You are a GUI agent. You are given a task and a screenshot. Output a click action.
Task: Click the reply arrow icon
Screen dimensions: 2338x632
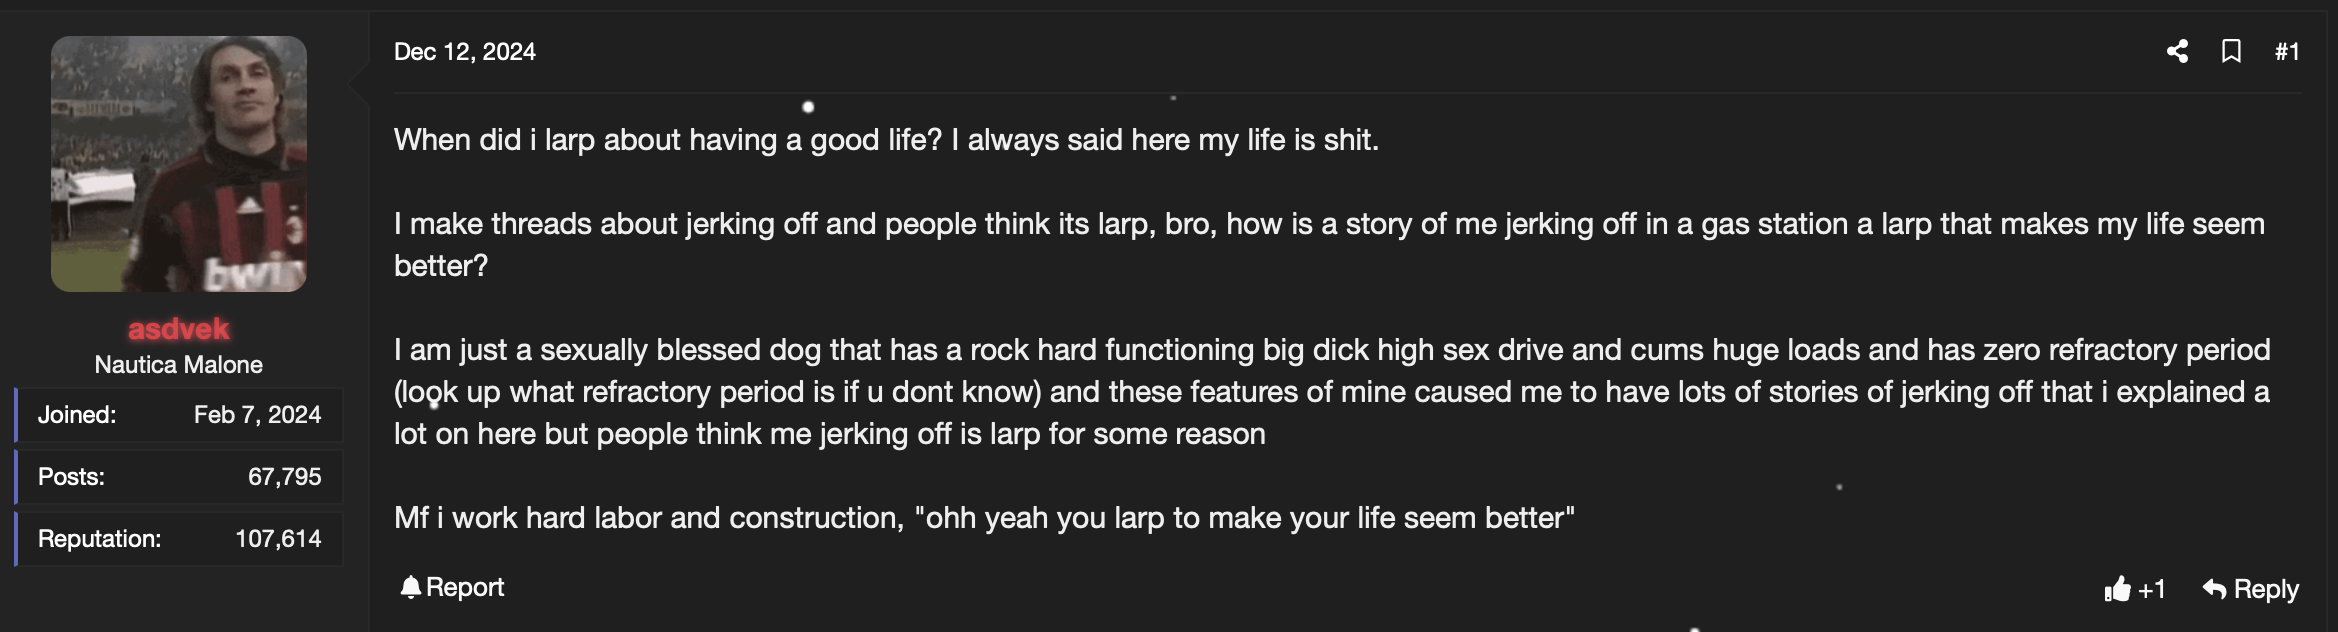point(2214,589)
